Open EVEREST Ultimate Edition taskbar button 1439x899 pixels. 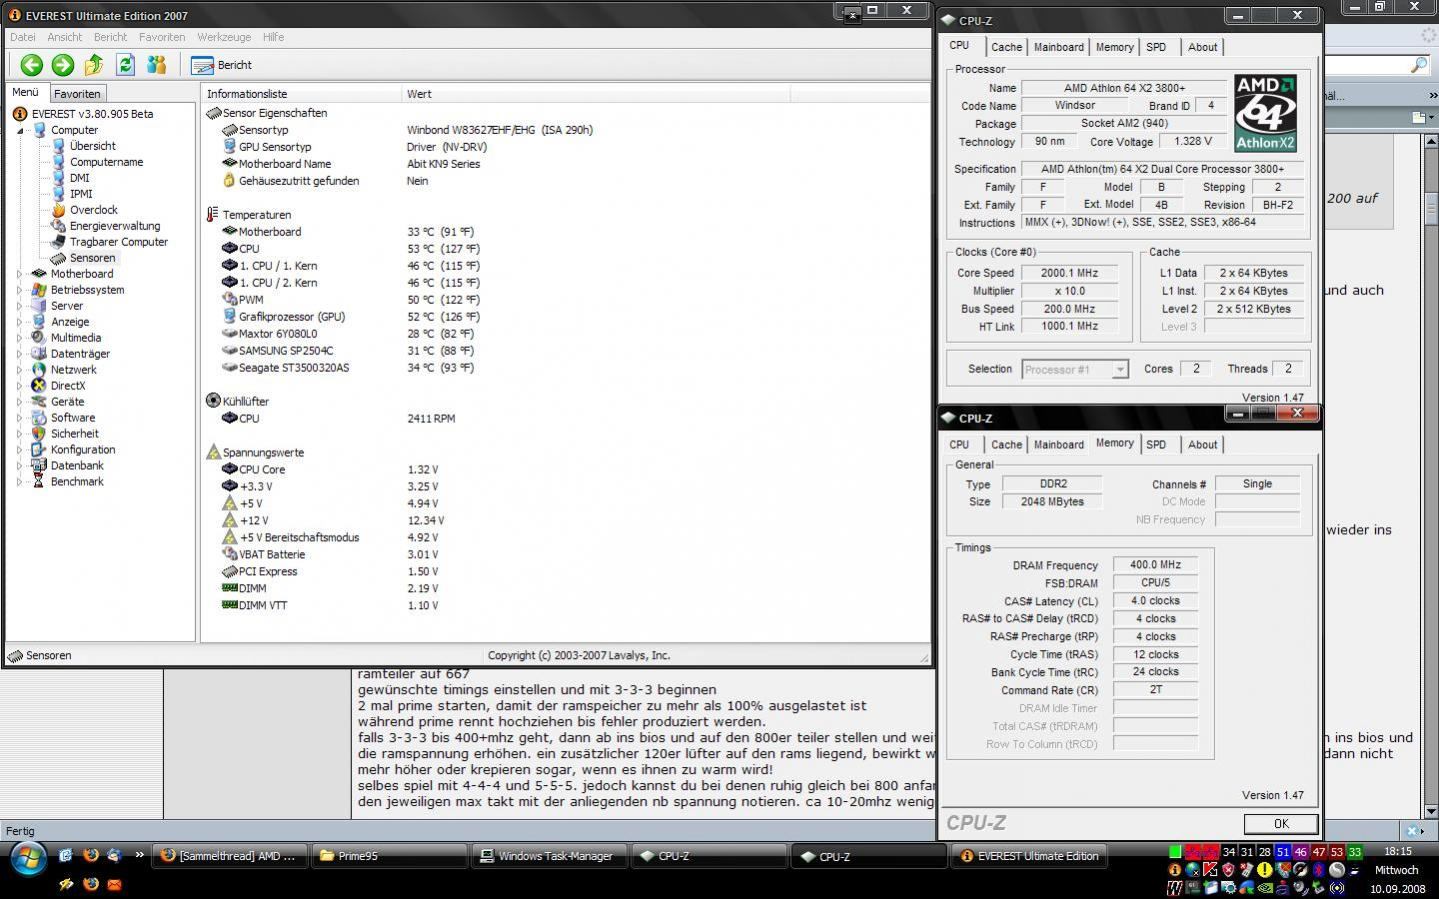tap(1029, 856)
